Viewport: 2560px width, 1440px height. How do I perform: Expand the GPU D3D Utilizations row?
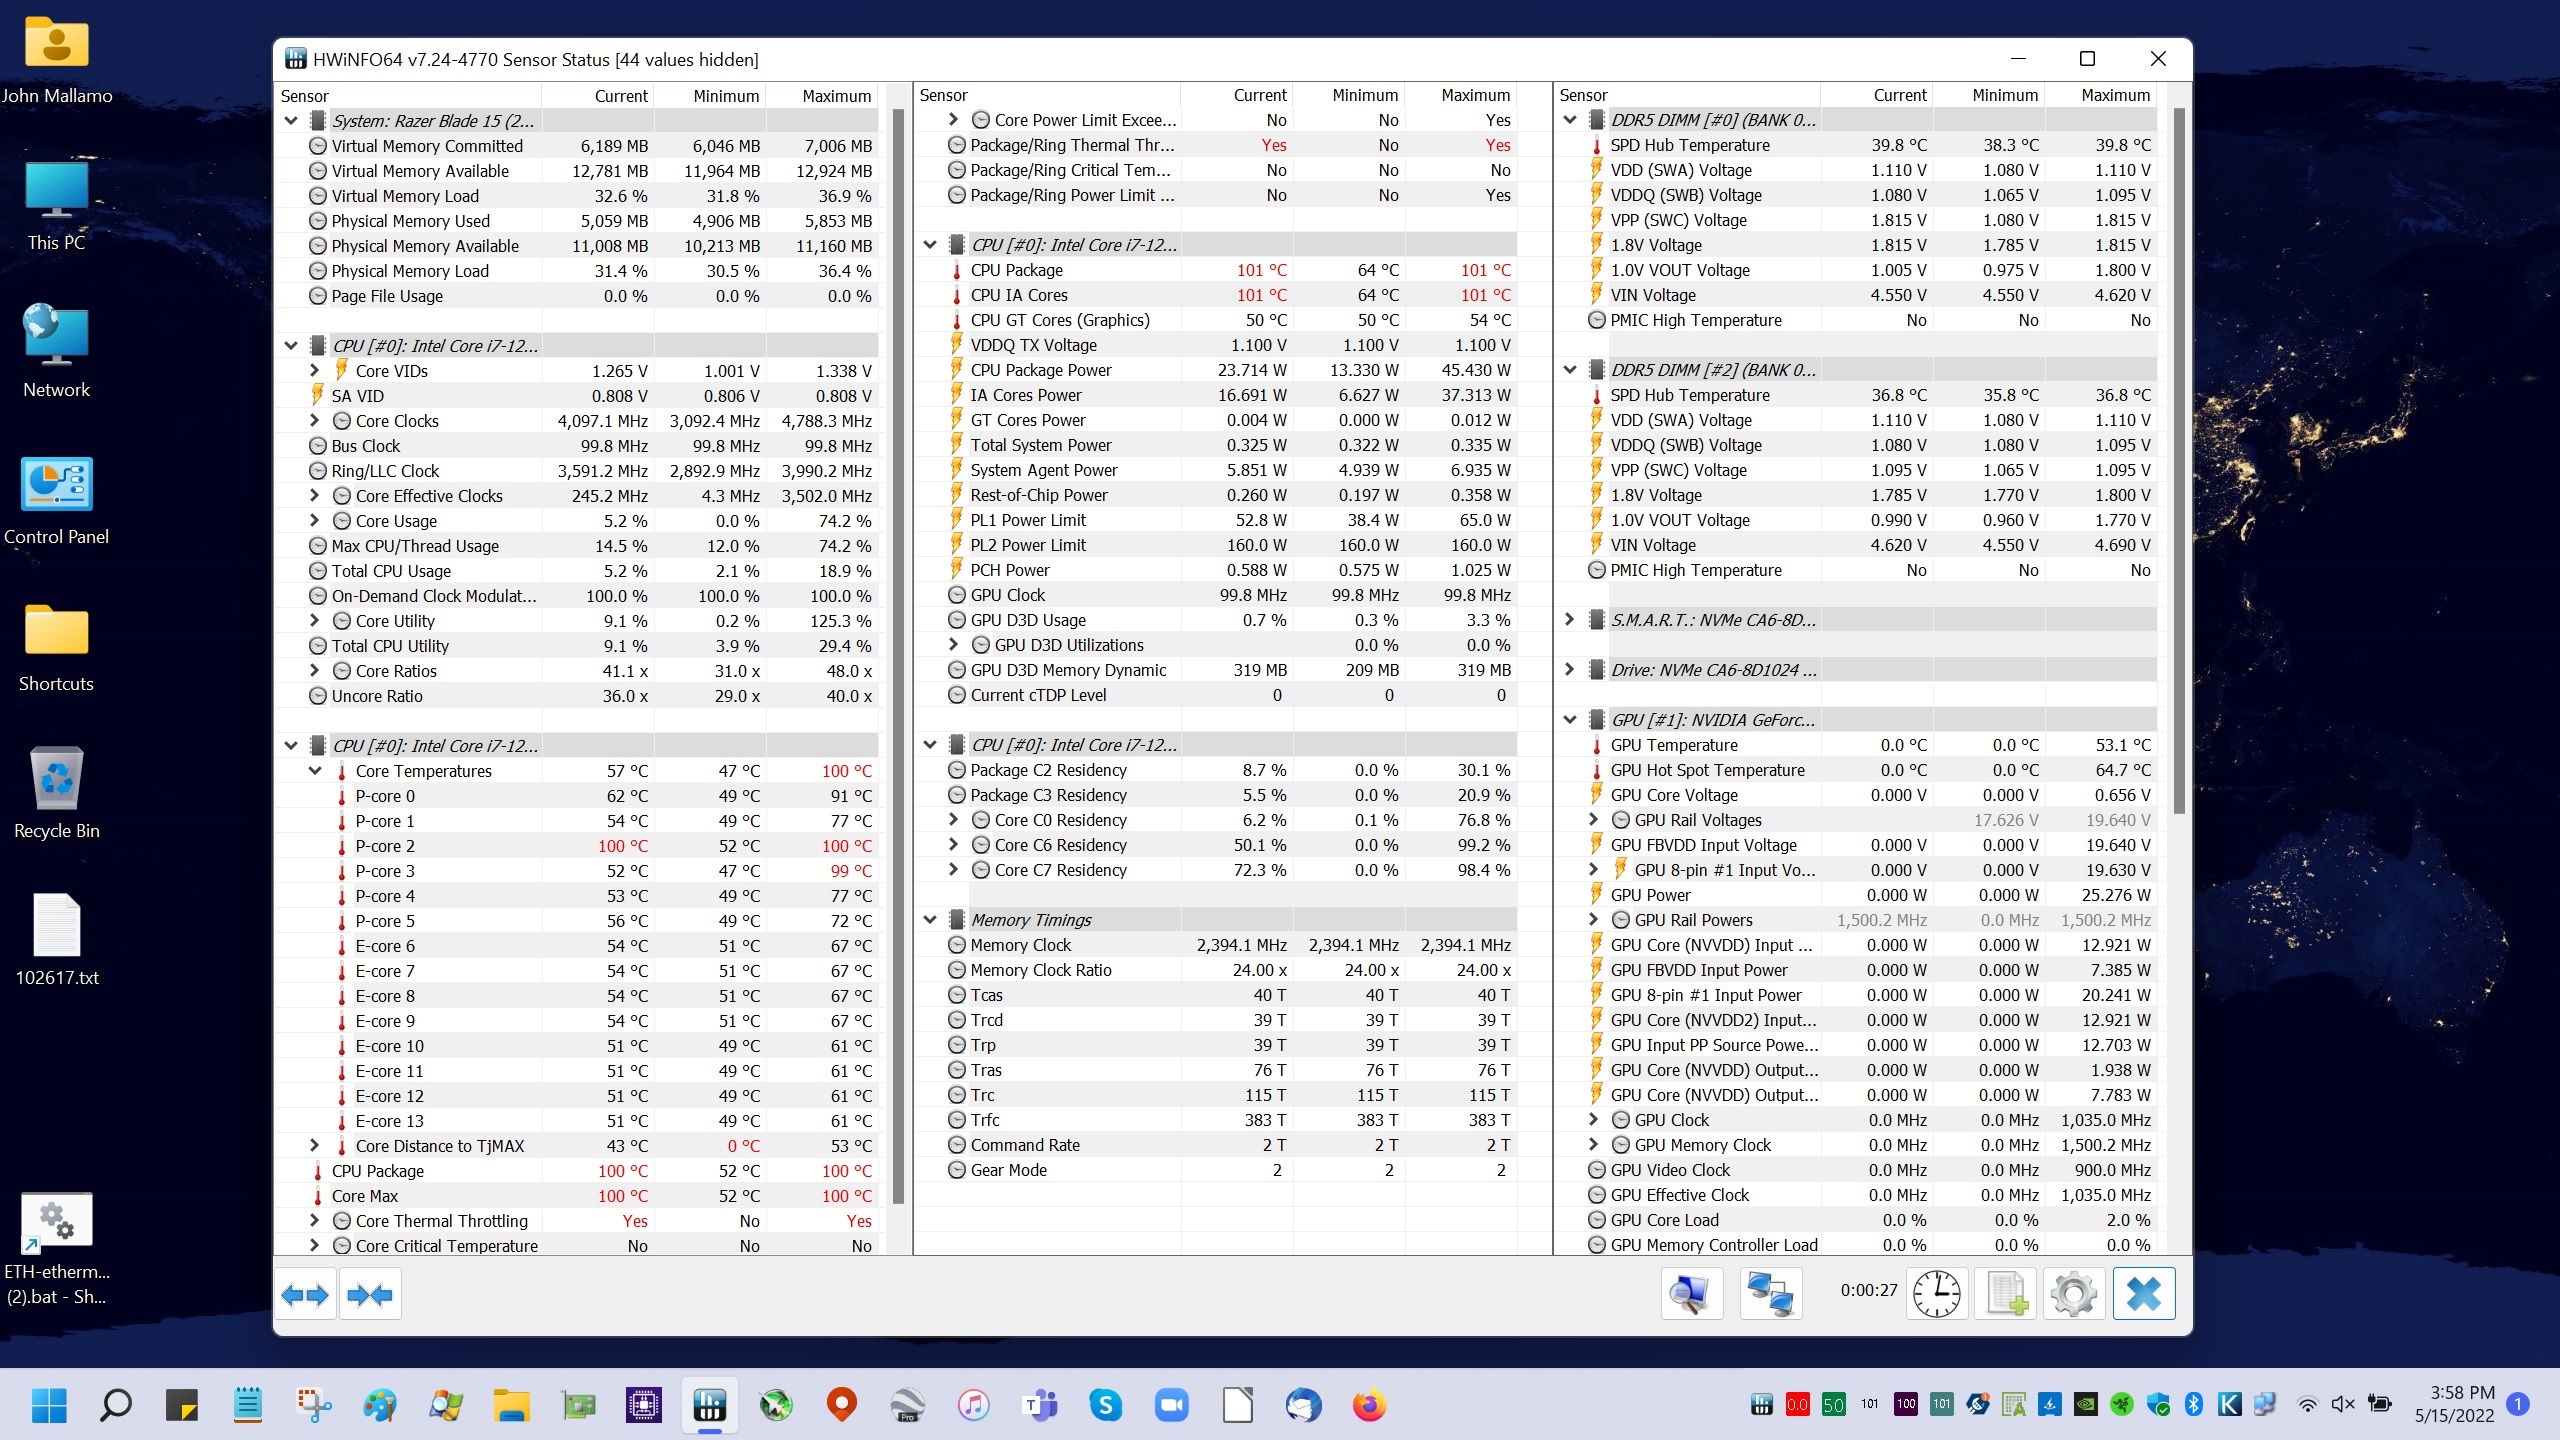point(954,644)
